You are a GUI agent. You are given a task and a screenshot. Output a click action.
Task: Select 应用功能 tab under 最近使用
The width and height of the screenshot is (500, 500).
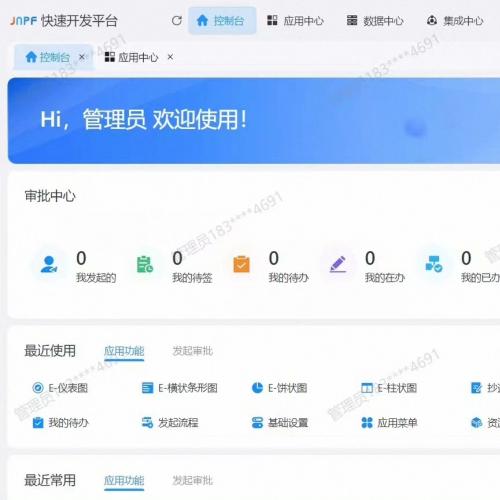coord(124,351)
